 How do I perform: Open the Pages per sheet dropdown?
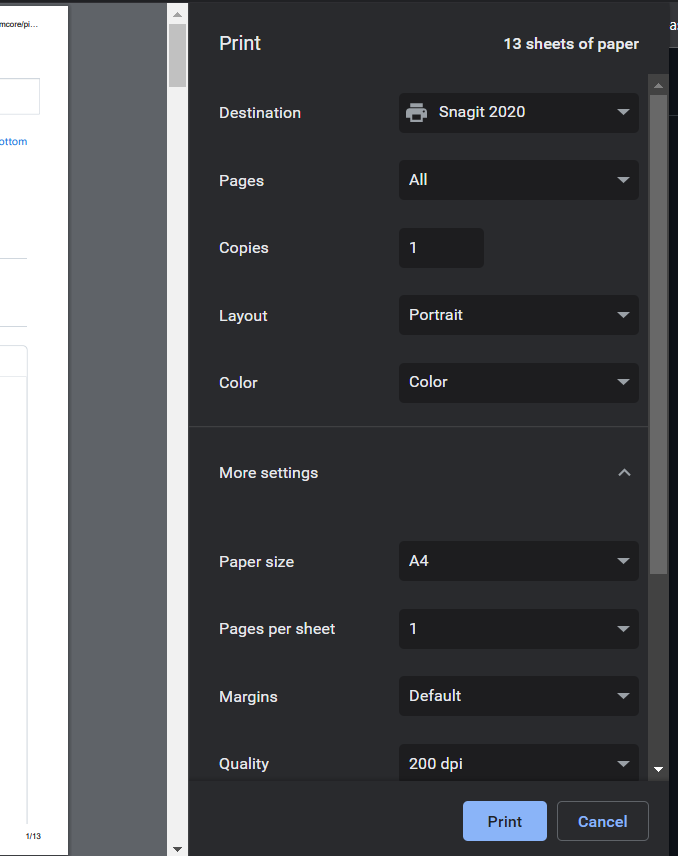(518, 628)
